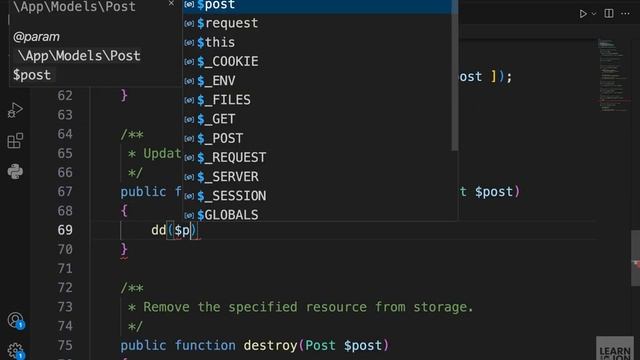Click line number 69 in gutter
This screenshot has width=640, height=360.
click(x=65, y=230)
